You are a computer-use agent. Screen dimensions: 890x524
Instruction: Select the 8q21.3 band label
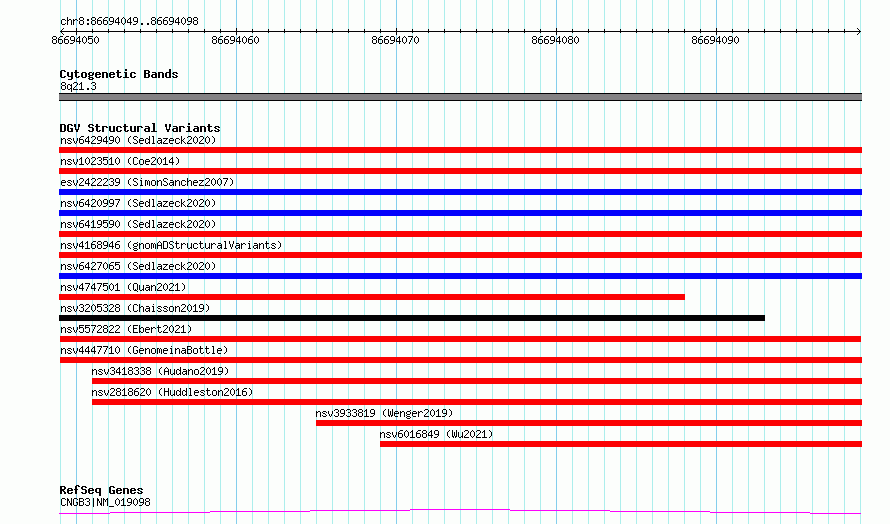(78, 86)
